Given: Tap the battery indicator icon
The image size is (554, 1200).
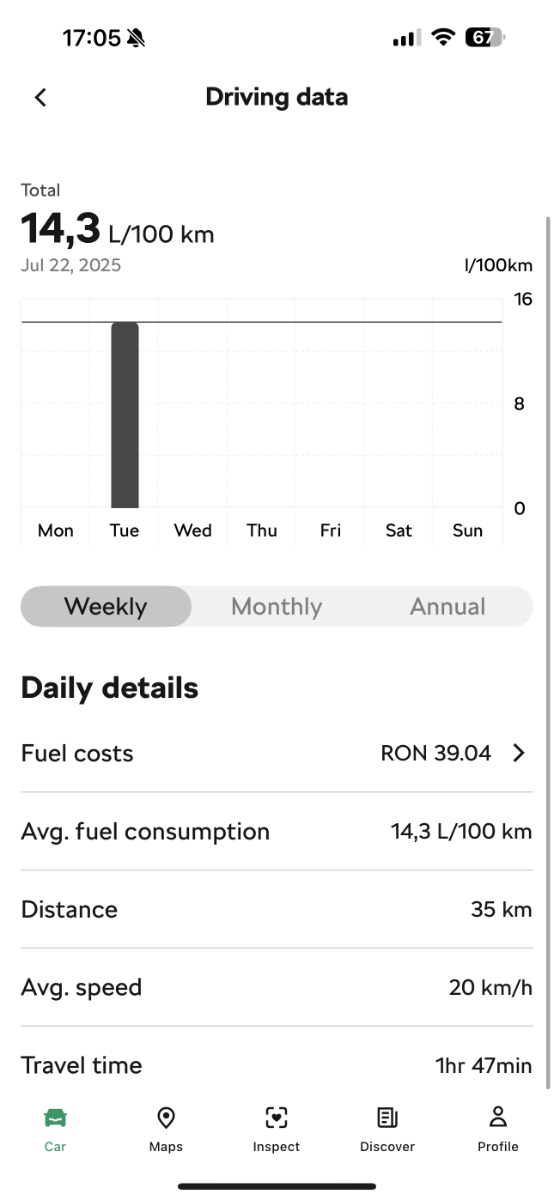Looking at the screenshot, I should click(x=485, y=38).
